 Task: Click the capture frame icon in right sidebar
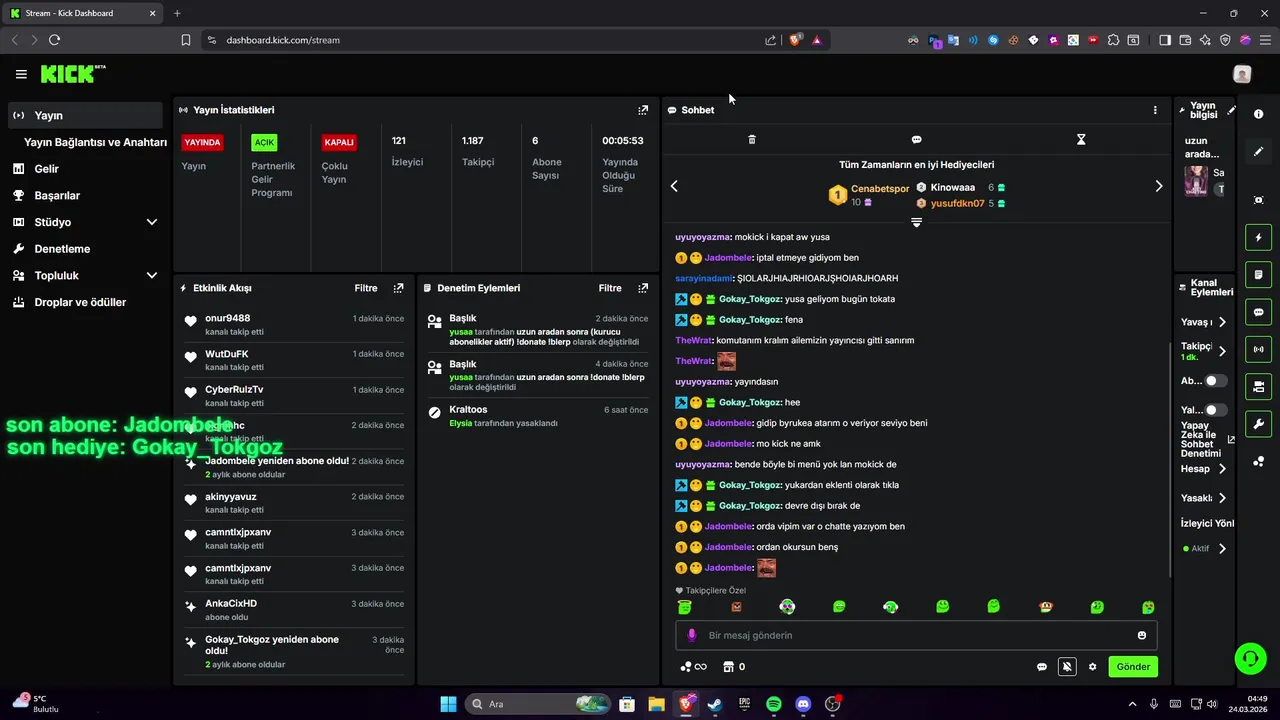pos(1258,200)
